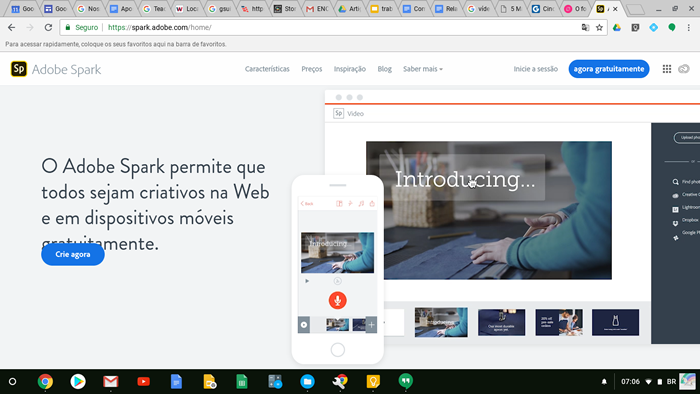Go back with browser back arrow

pos(12,28)
